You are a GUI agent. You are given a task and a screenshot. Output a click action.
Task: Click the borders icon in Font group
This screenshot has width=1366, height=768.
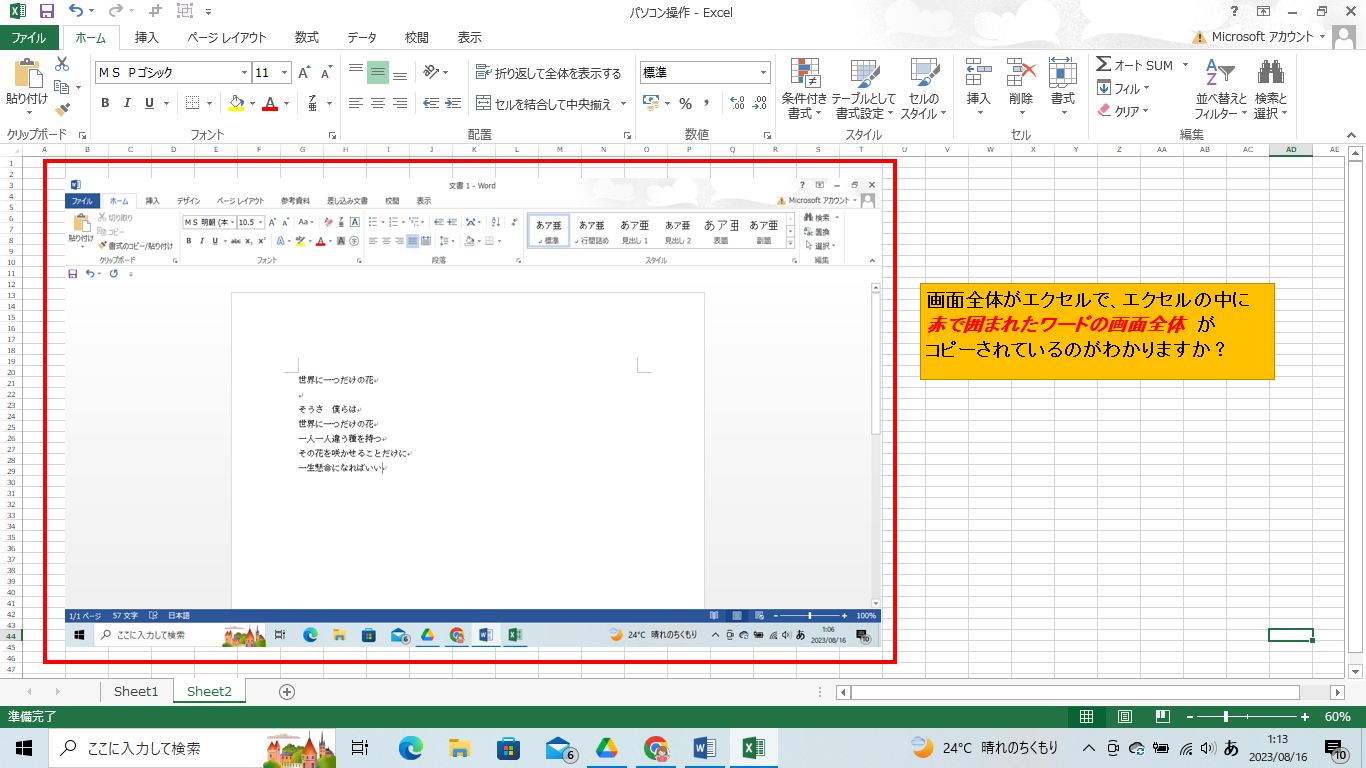coord(193,103)
